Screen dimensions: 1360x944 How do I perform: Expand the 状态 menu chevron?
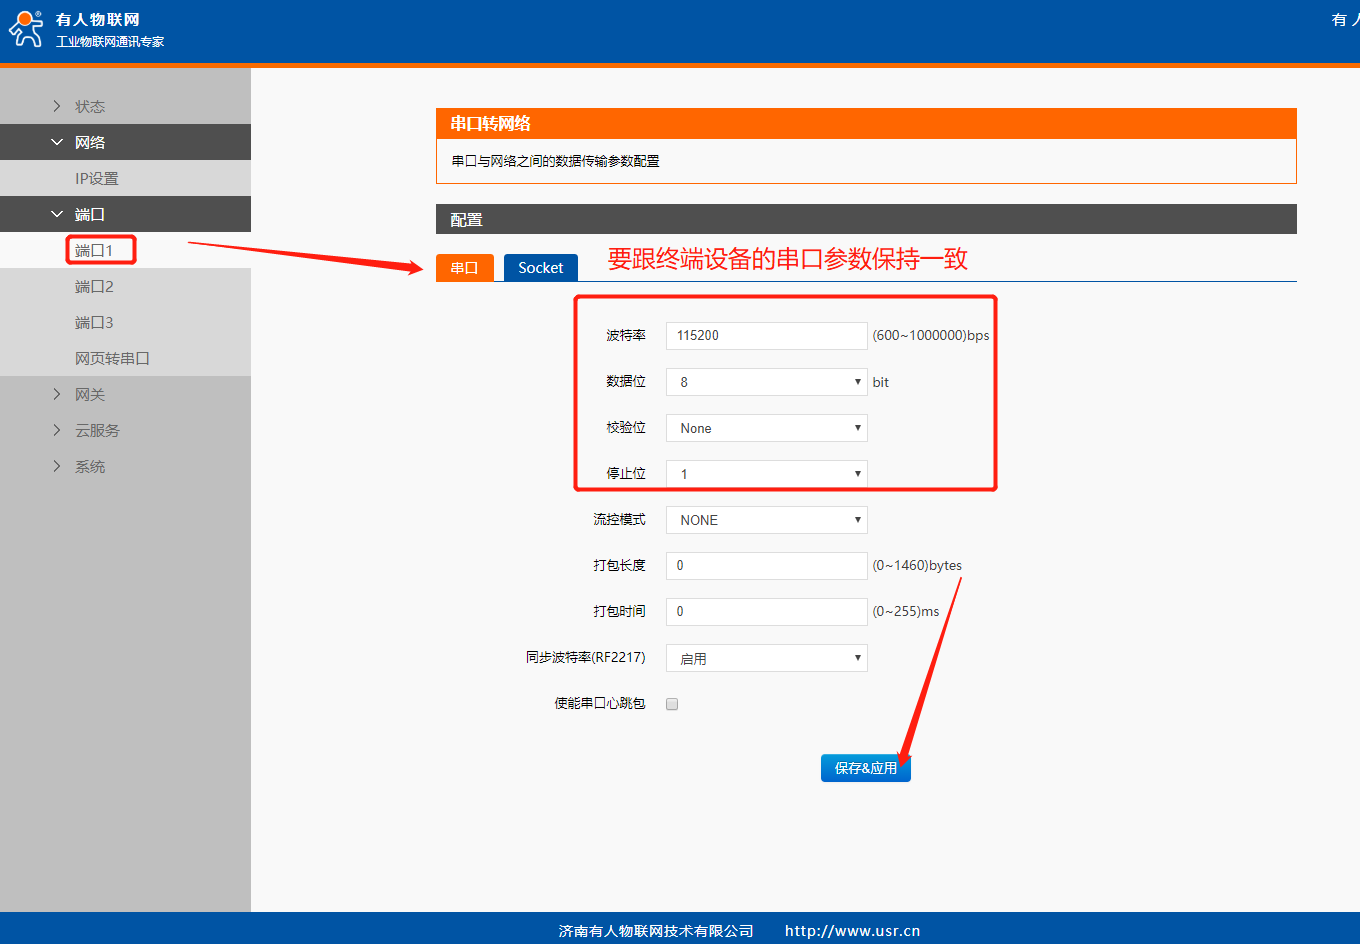tap(57, 106)
